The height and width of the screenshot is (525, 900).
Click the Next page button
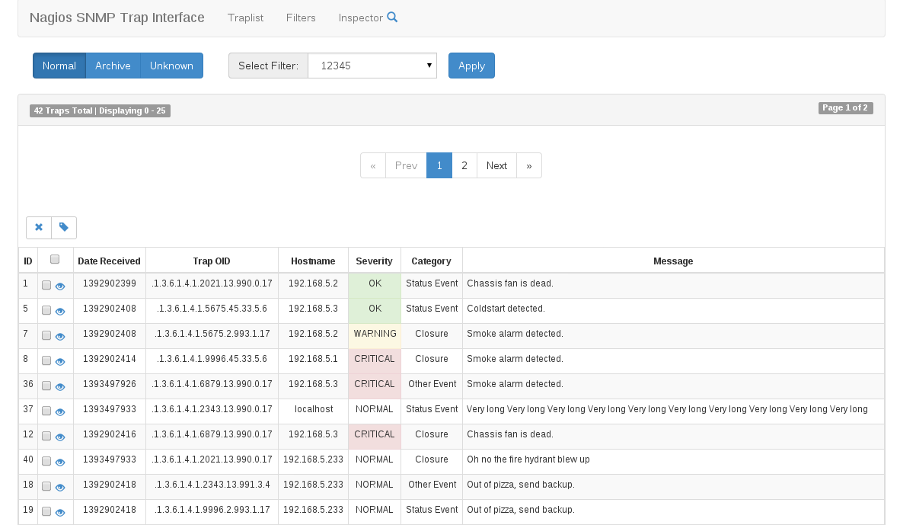click(x=496, y=165)
